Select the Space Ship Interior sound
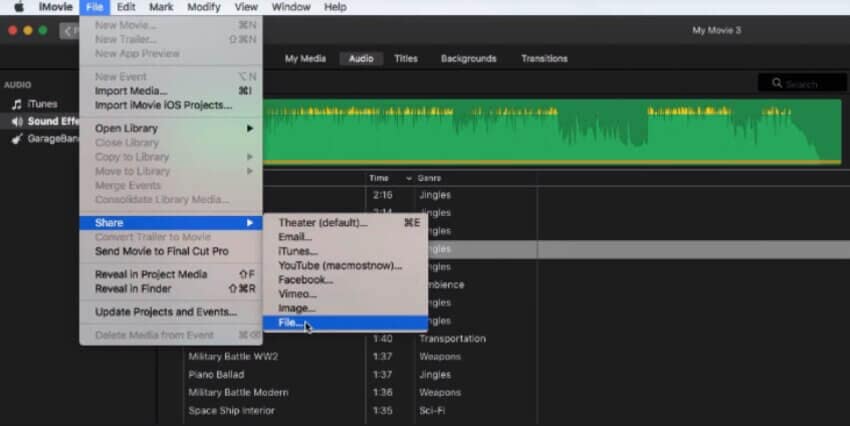The image size is (850, 426). (x=231, y=410)
